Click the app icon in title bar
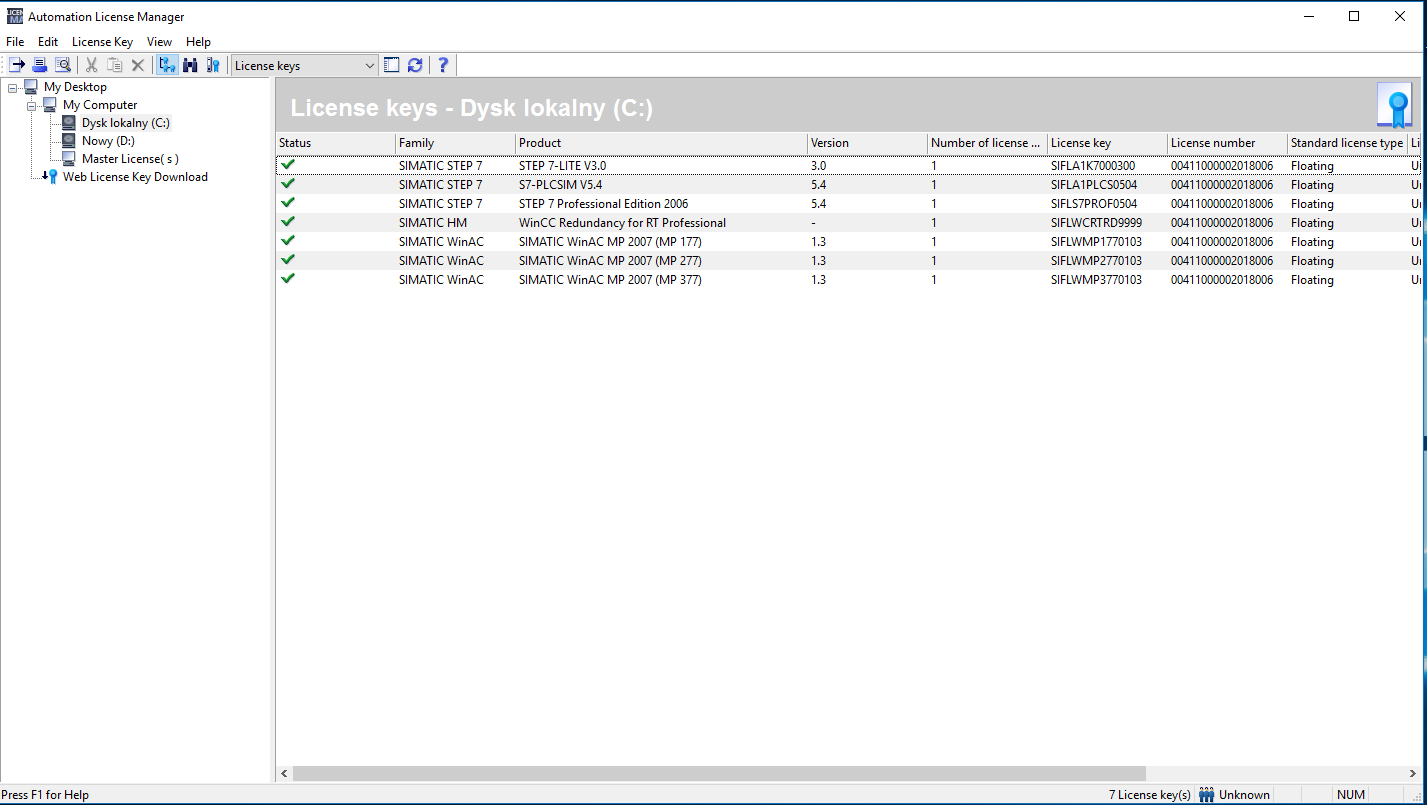 [14, 16]
